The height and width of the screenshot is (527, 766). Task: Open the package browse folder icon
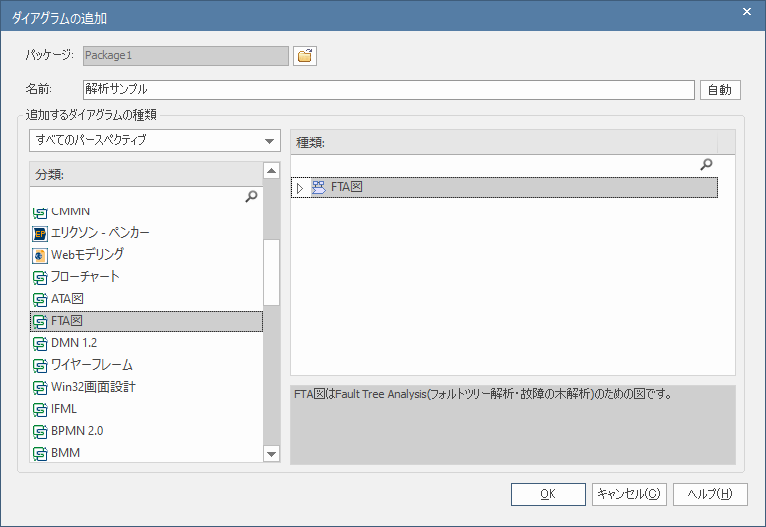(305, 56)
